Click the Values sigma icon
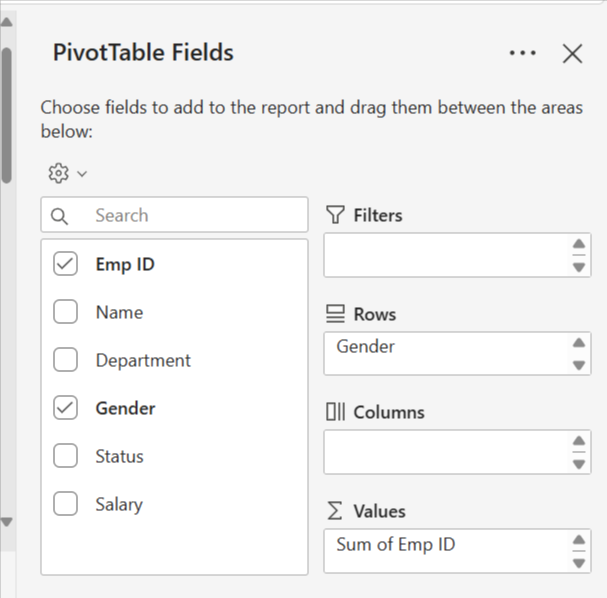 [335, 511]
